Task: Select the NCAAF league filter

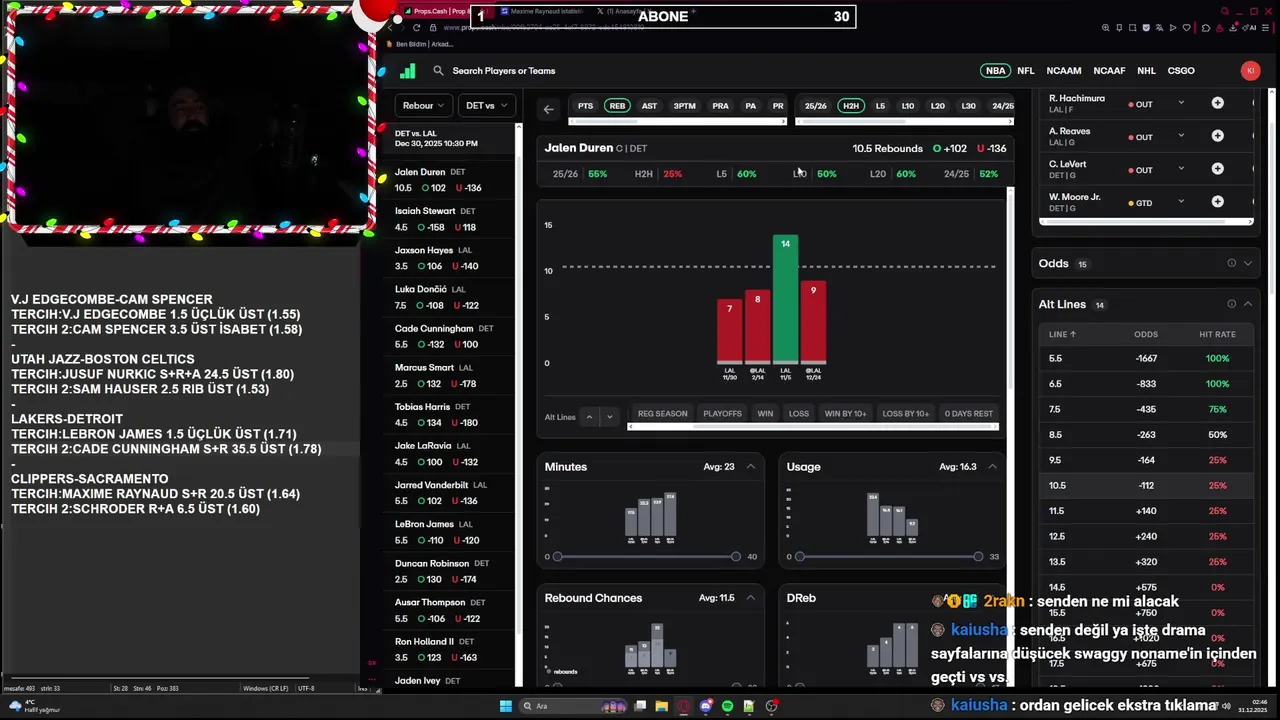Action: click(x=1109, y=71)
